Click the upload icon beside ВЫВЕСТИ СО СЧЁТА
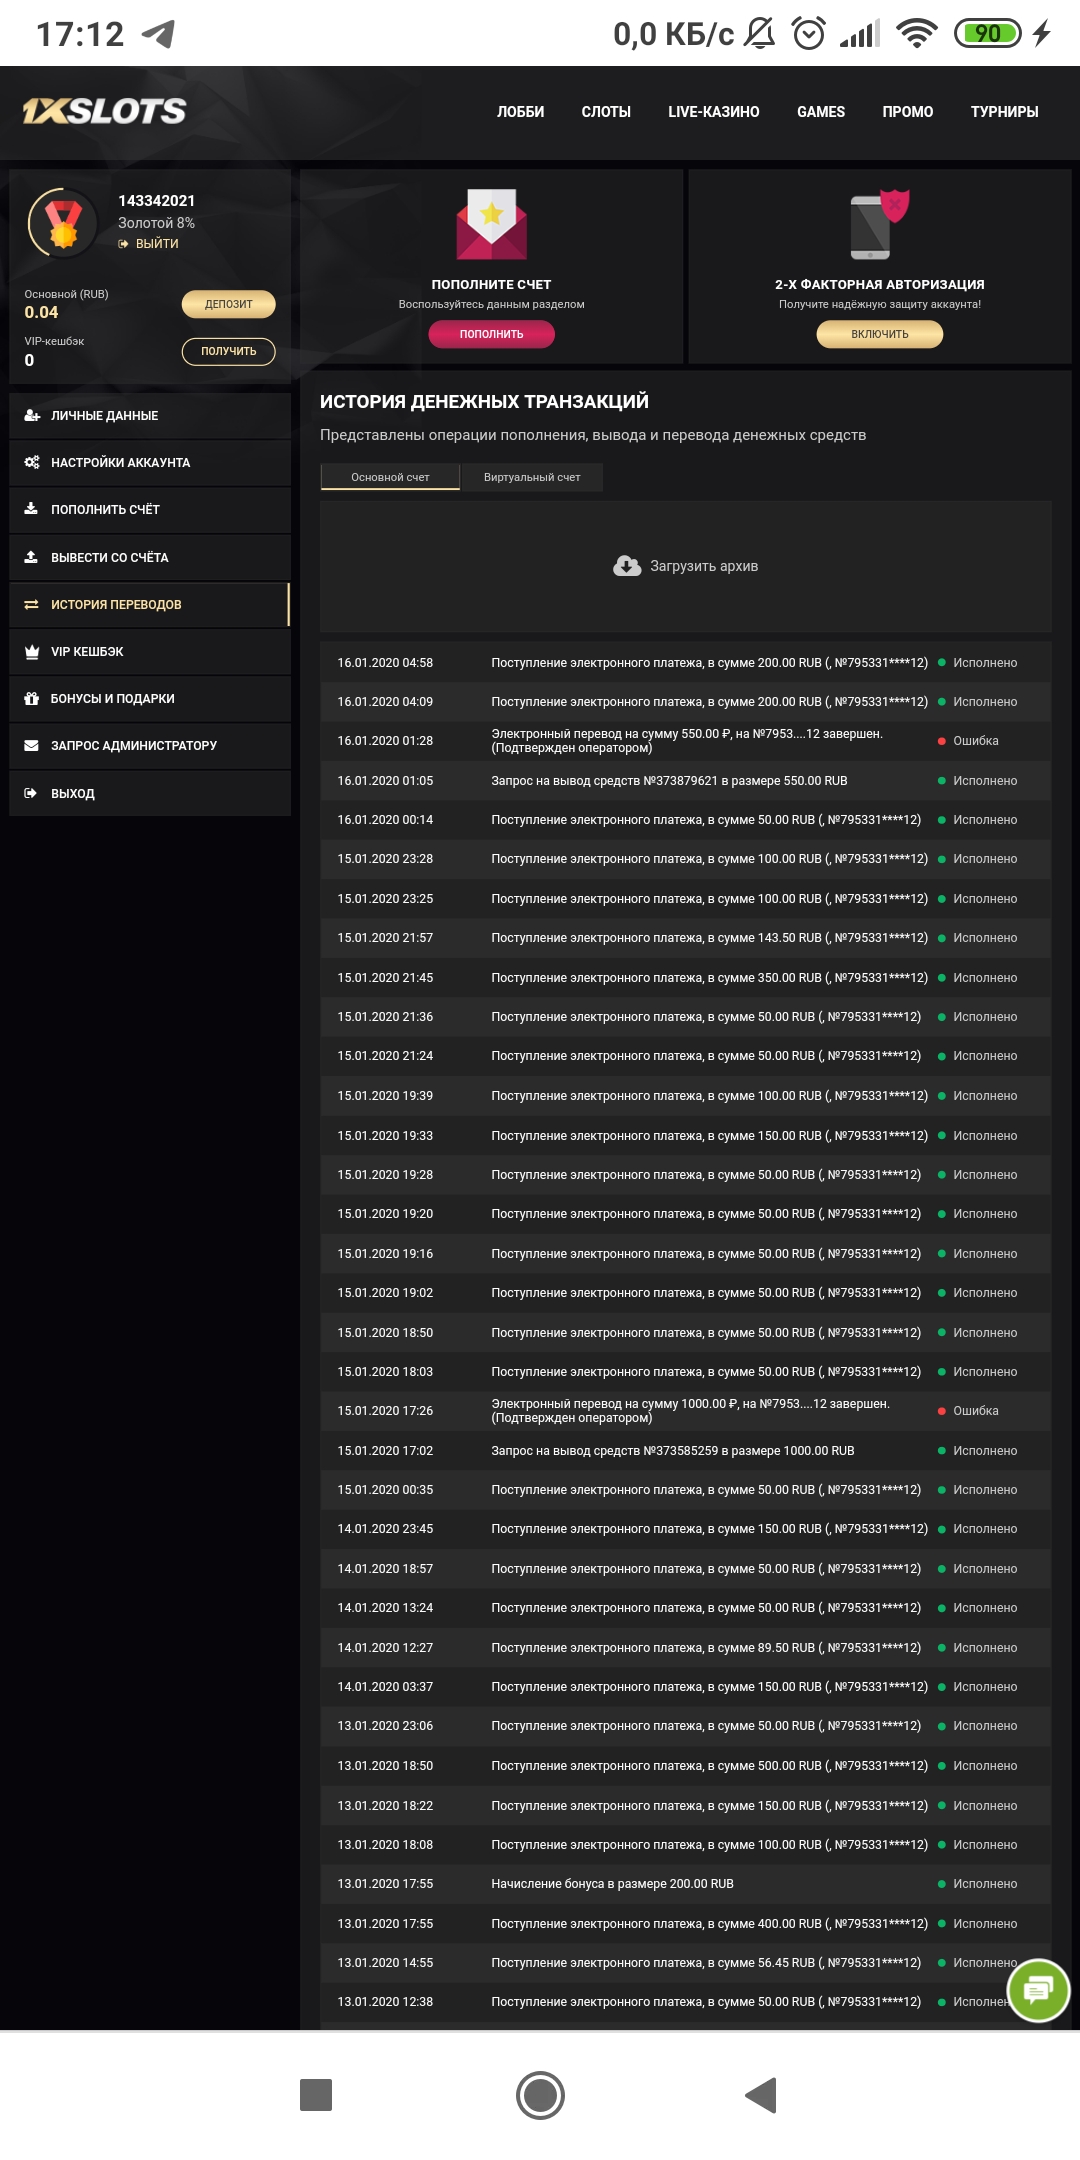Screen dimensions: 1080x2160 tap(31, 557)
